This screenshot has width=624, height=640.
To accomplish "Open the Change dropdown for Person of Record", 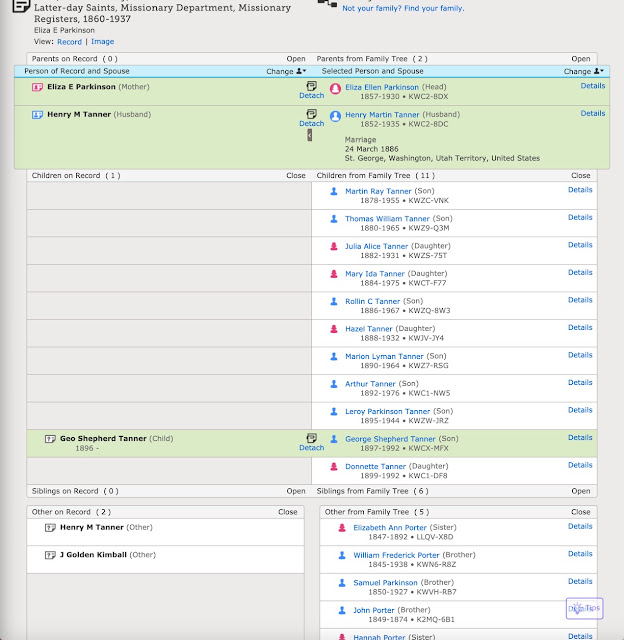I will tap(286, 71).
